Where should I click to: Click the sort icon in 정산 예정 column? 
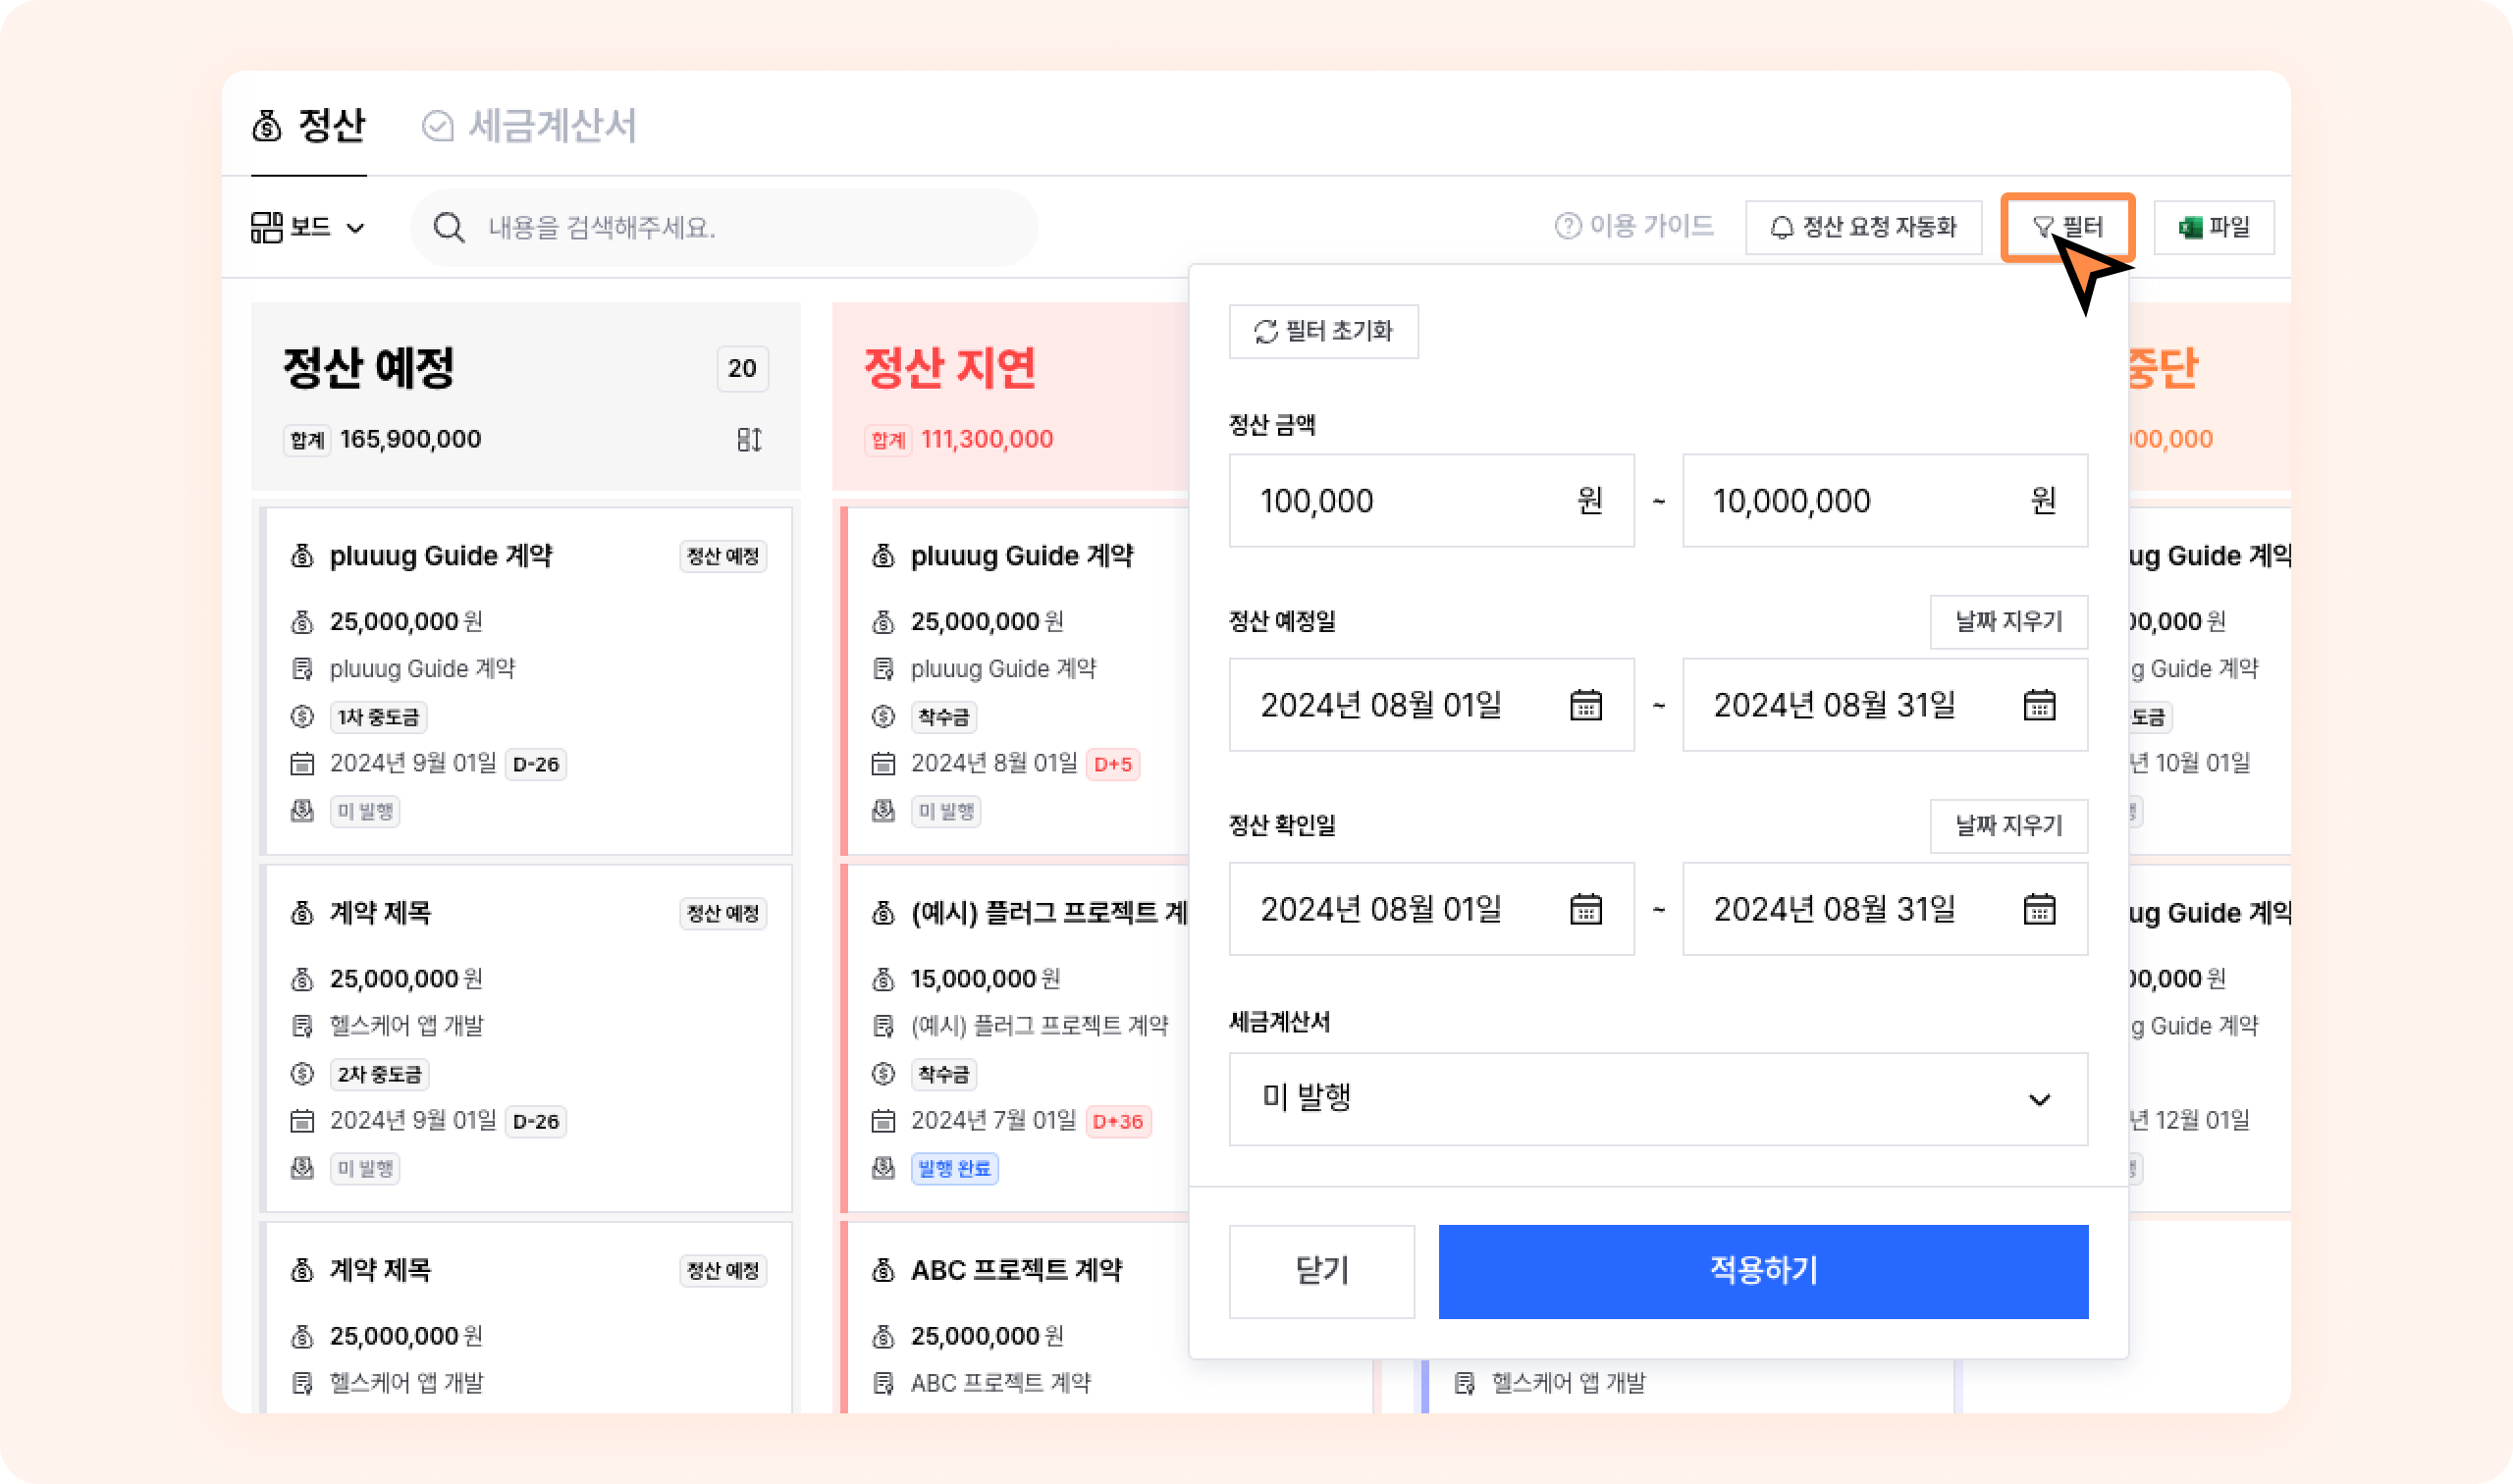[x=749, y=439]
